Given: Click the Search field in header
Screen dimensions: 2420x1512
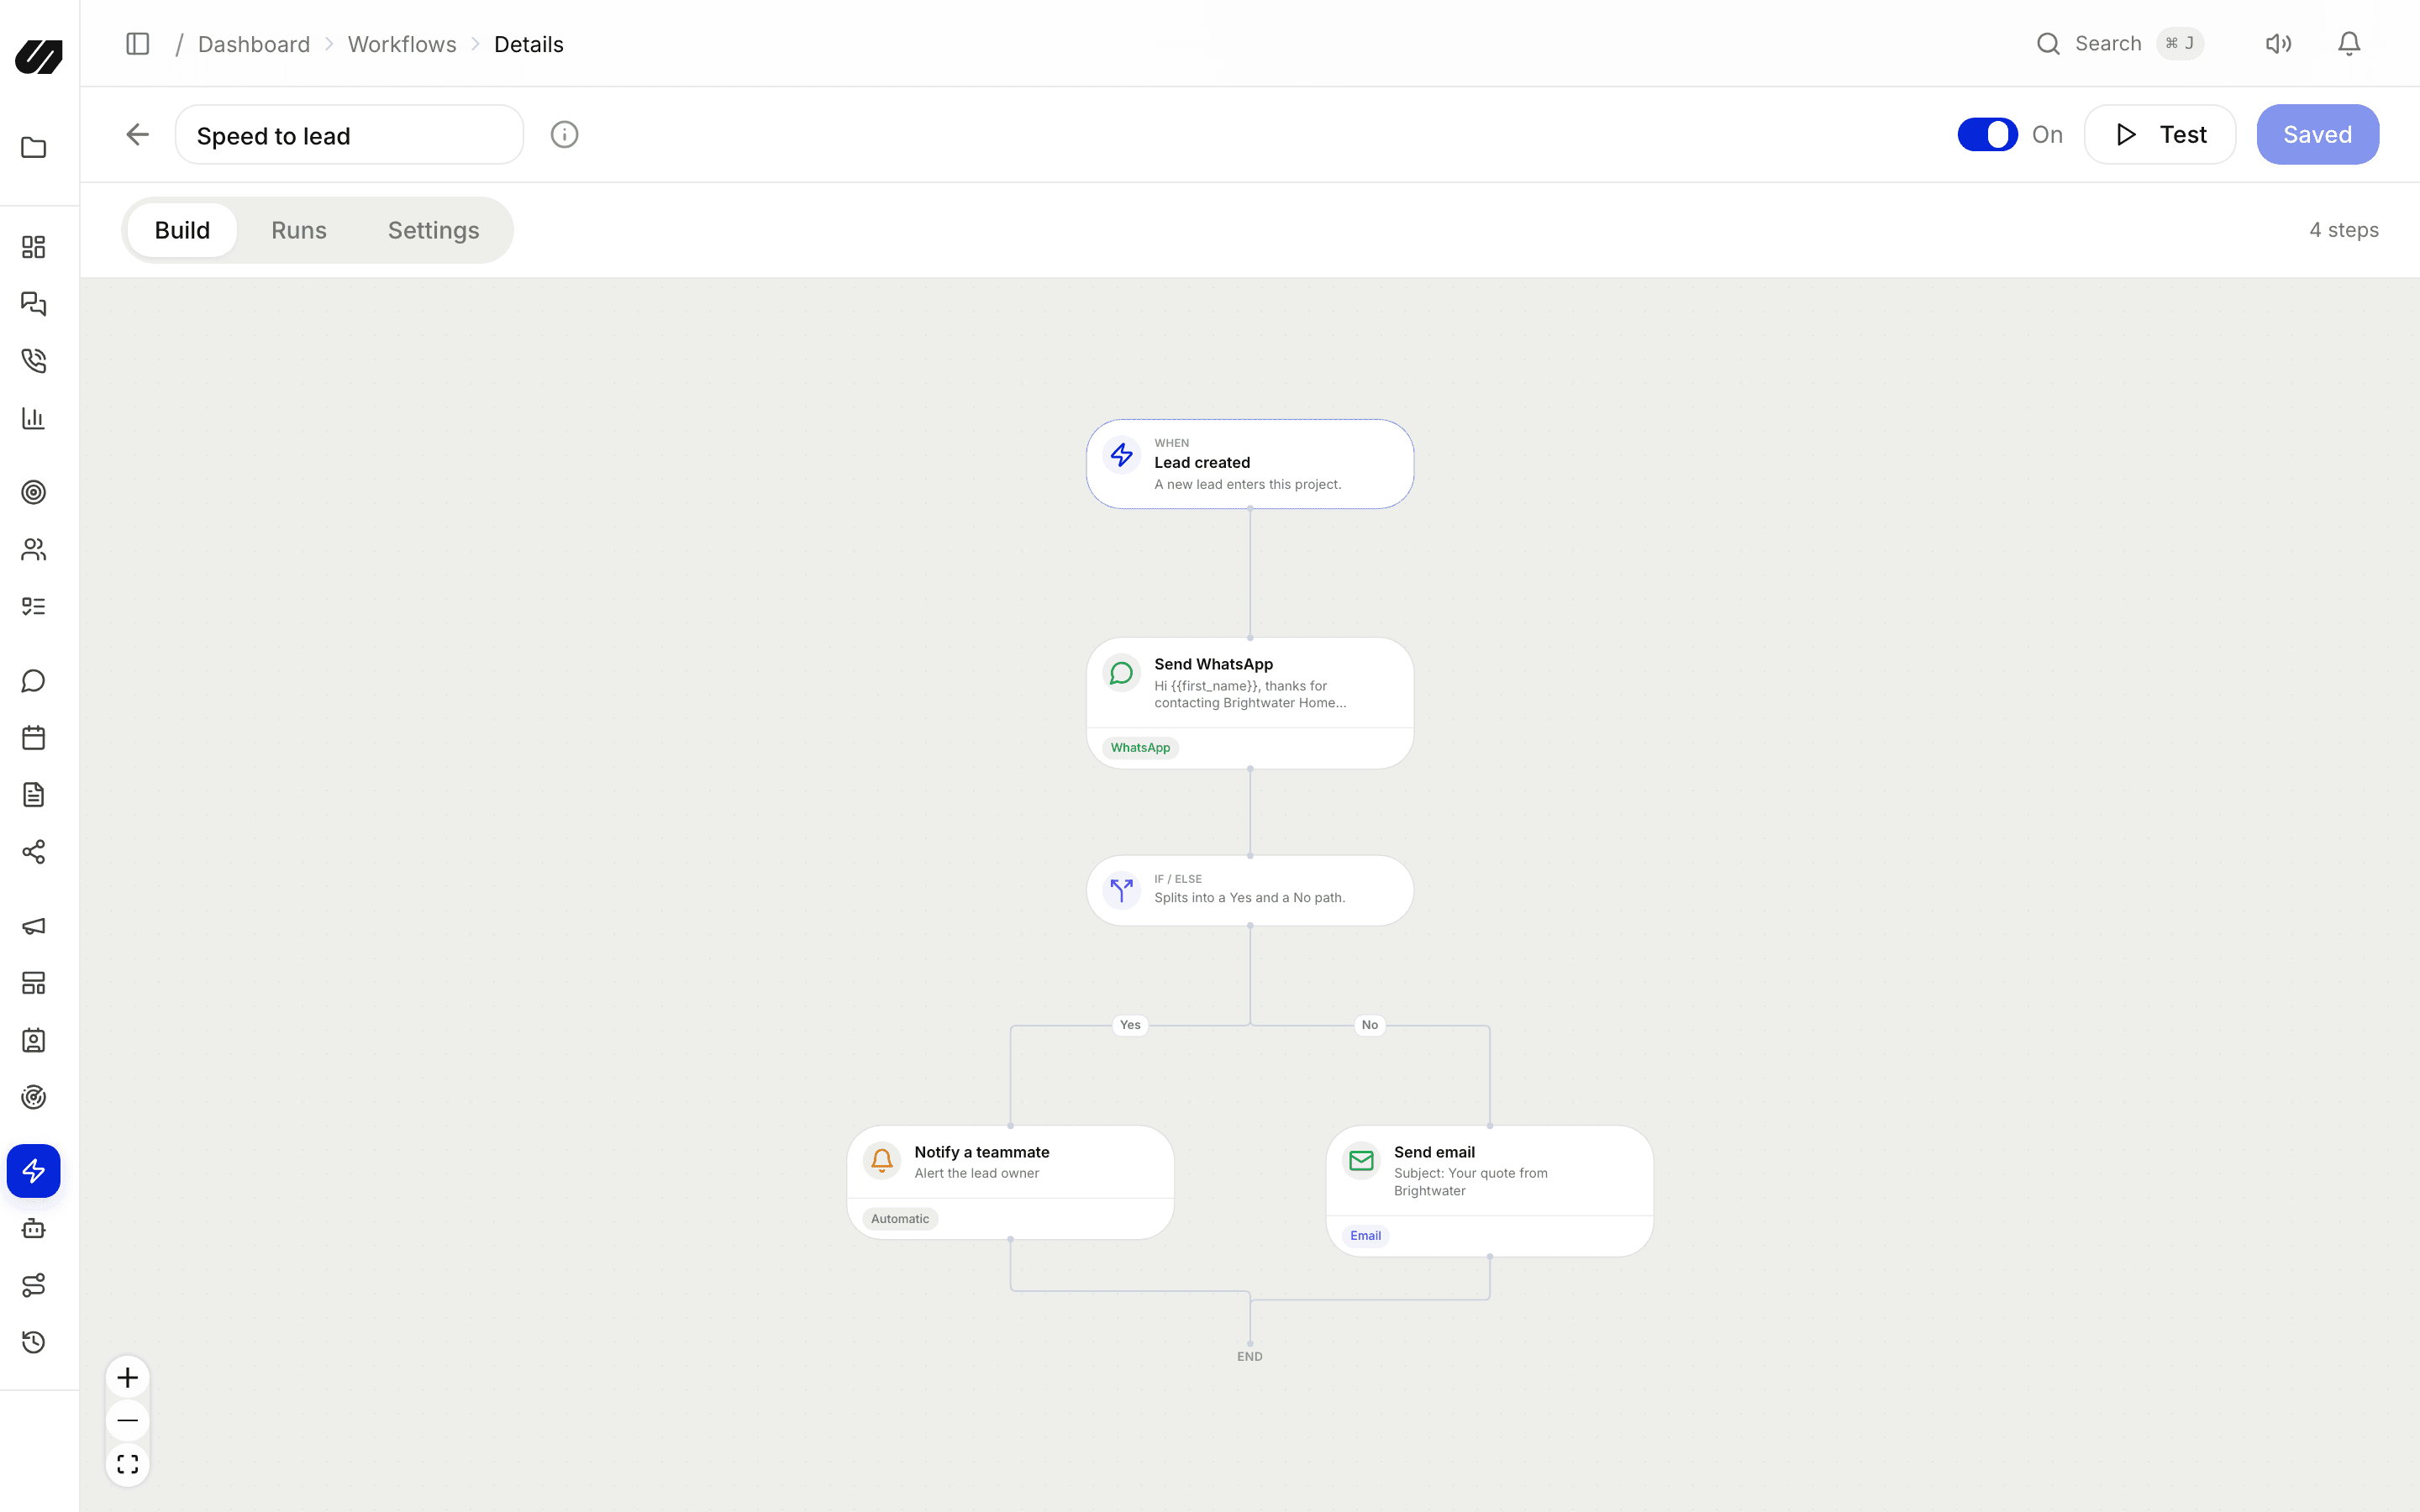Looking at the screenshot, I should click(x=2119, y=44).
